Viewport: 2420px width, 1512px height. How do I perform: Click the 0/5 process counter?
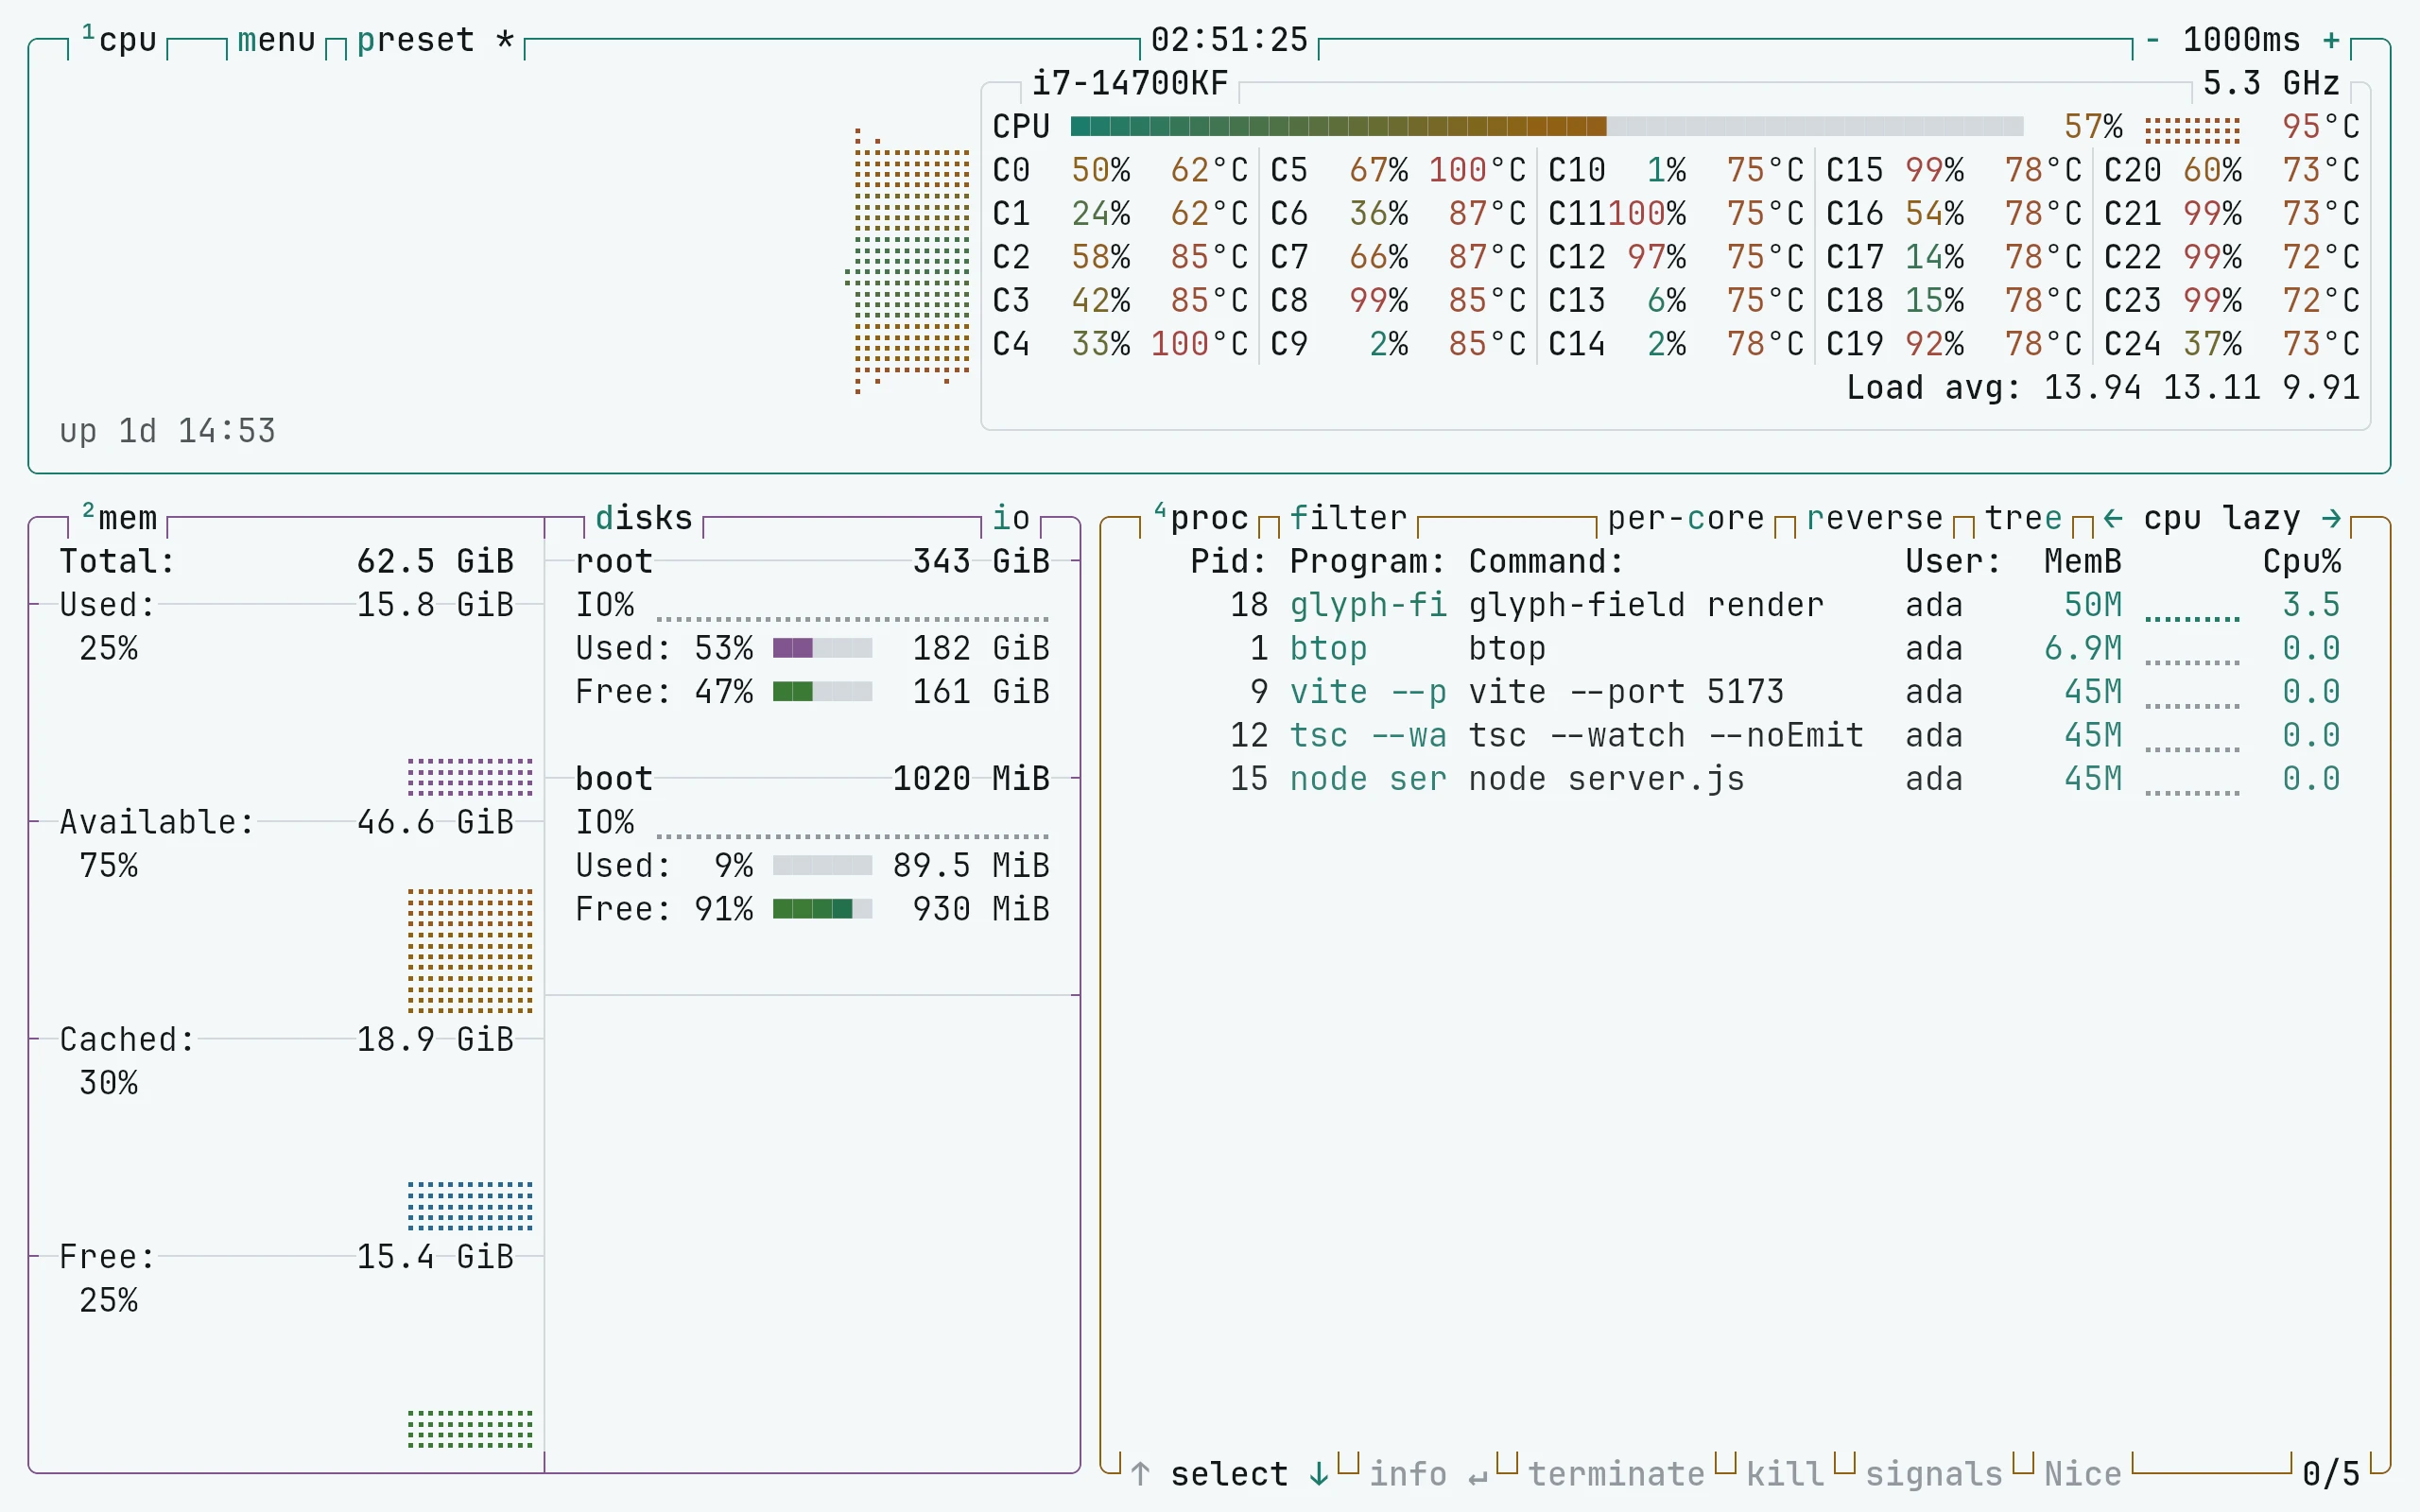2331,1474
